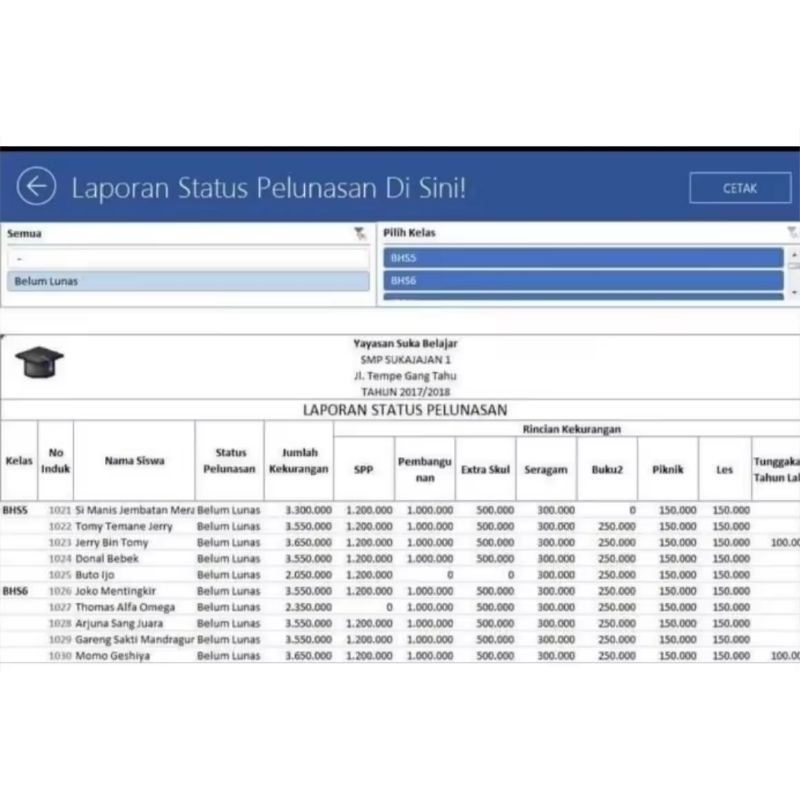Select the BHS5 class cell in table

(16, 510)
